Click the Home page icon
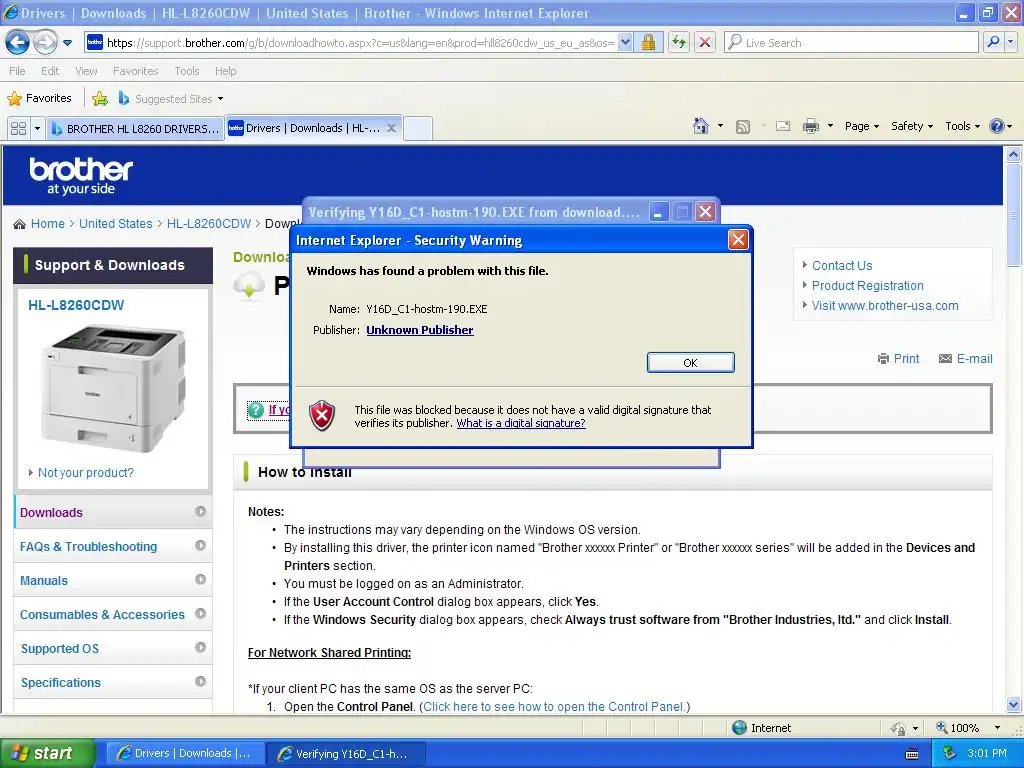Image resolution: width=1024 pixels, height=768 pixels. click(701, 126)
